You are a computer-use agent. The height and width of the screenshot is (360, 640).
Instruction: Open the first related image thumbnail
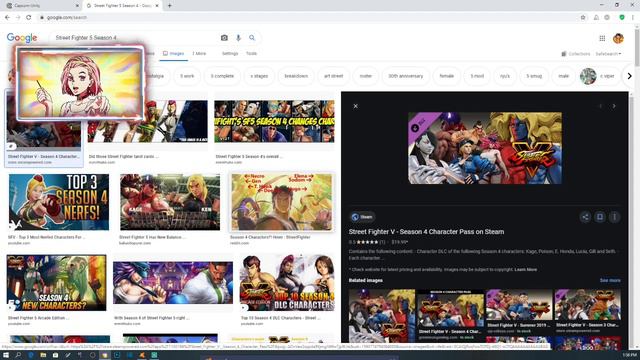click(382, 316)
